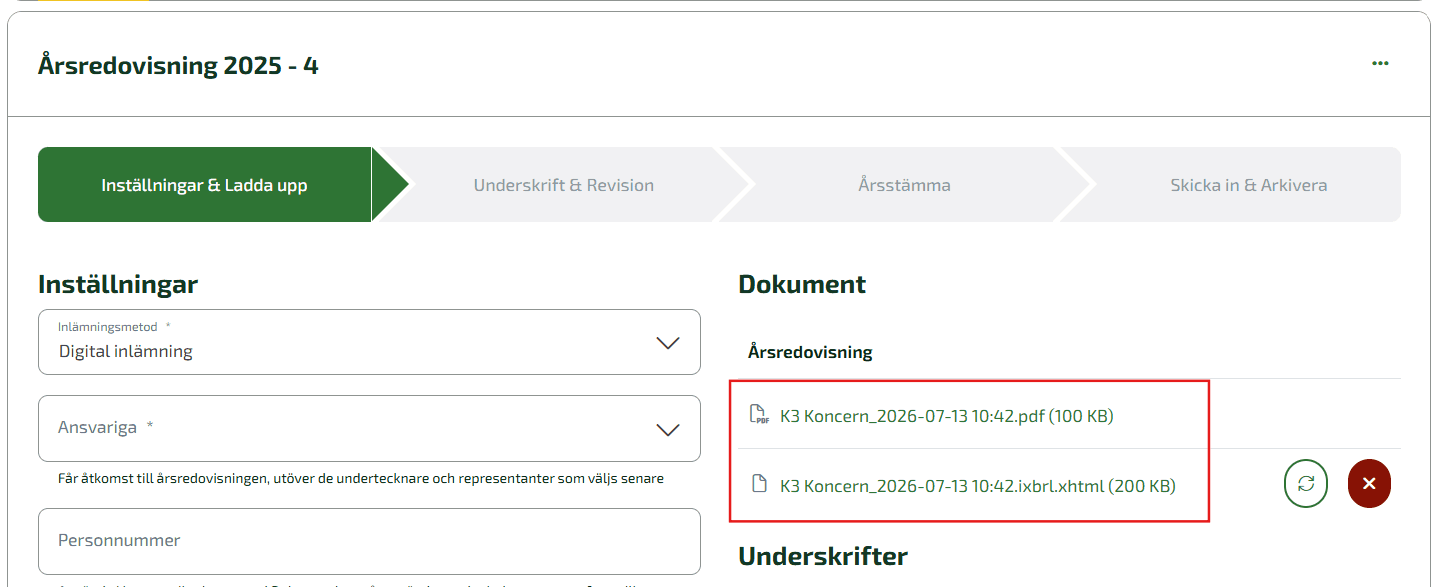1432x587 pixels.
Task: Focus the Personnummer input field
Action: pos(369,541)
